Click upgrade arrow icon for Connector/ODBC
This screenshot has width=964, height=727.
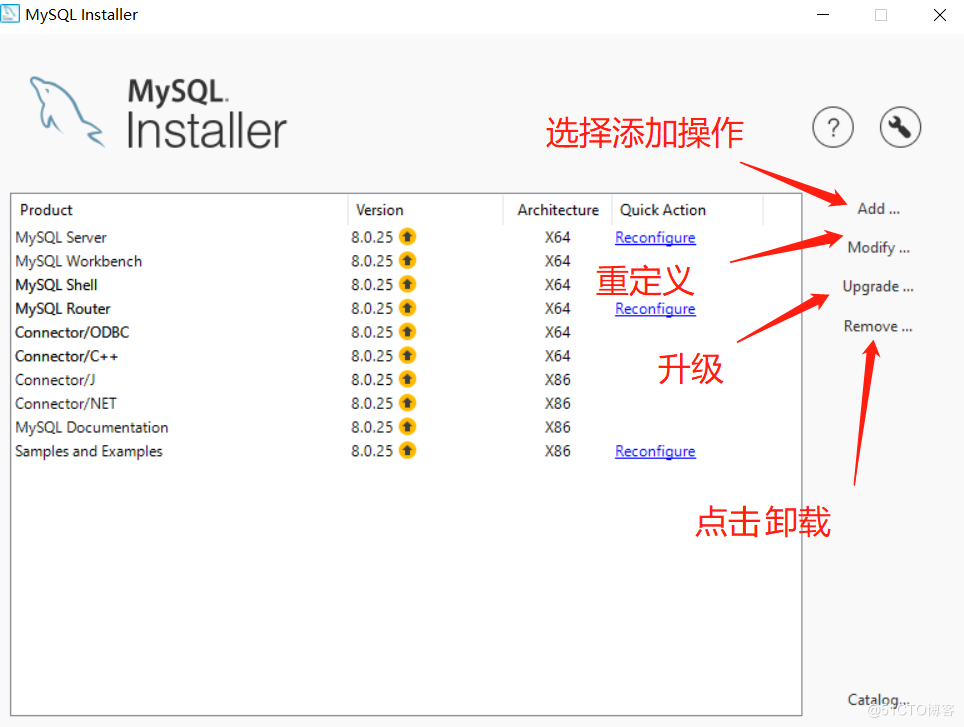407,332
